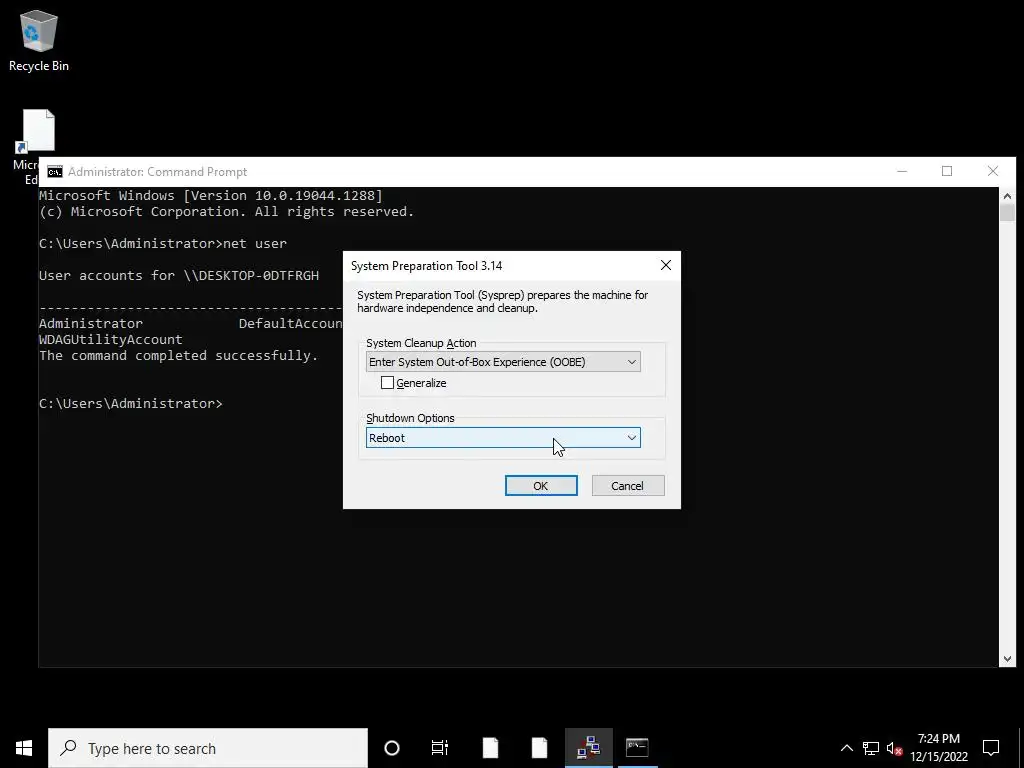Screen dimensions: 1024x768
Task: Close the Command Prompt window
Action: 993,171
